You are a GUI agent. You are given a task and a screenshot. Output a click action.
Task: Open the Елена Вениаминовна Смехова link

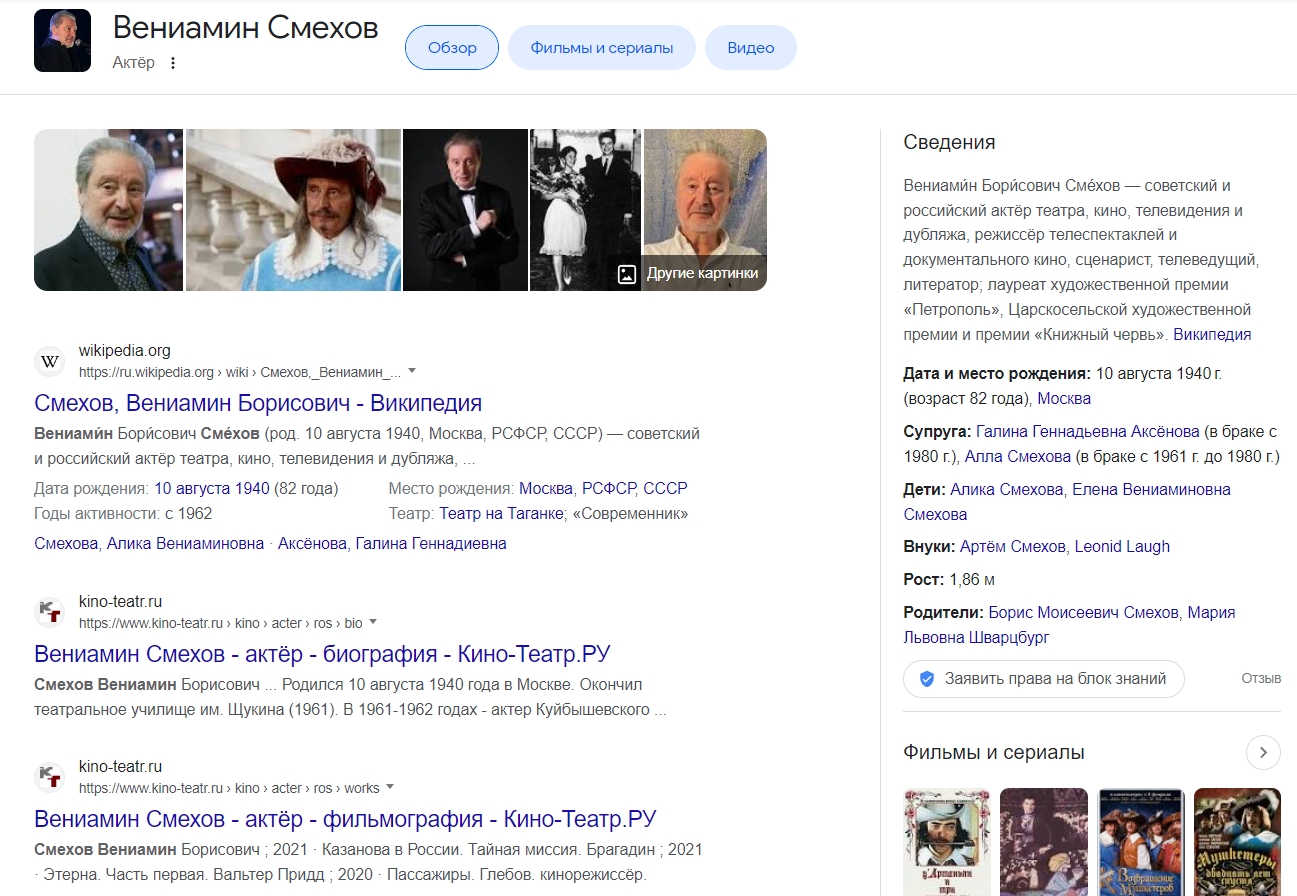[1067, 502]
